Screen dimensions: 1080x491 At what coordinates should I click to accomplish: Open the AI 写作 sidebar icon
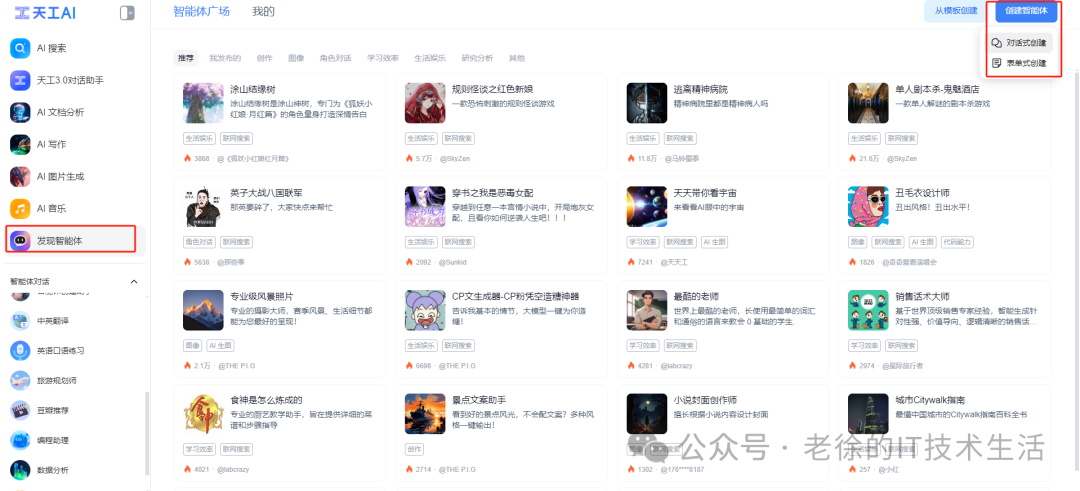click(20, 144)
